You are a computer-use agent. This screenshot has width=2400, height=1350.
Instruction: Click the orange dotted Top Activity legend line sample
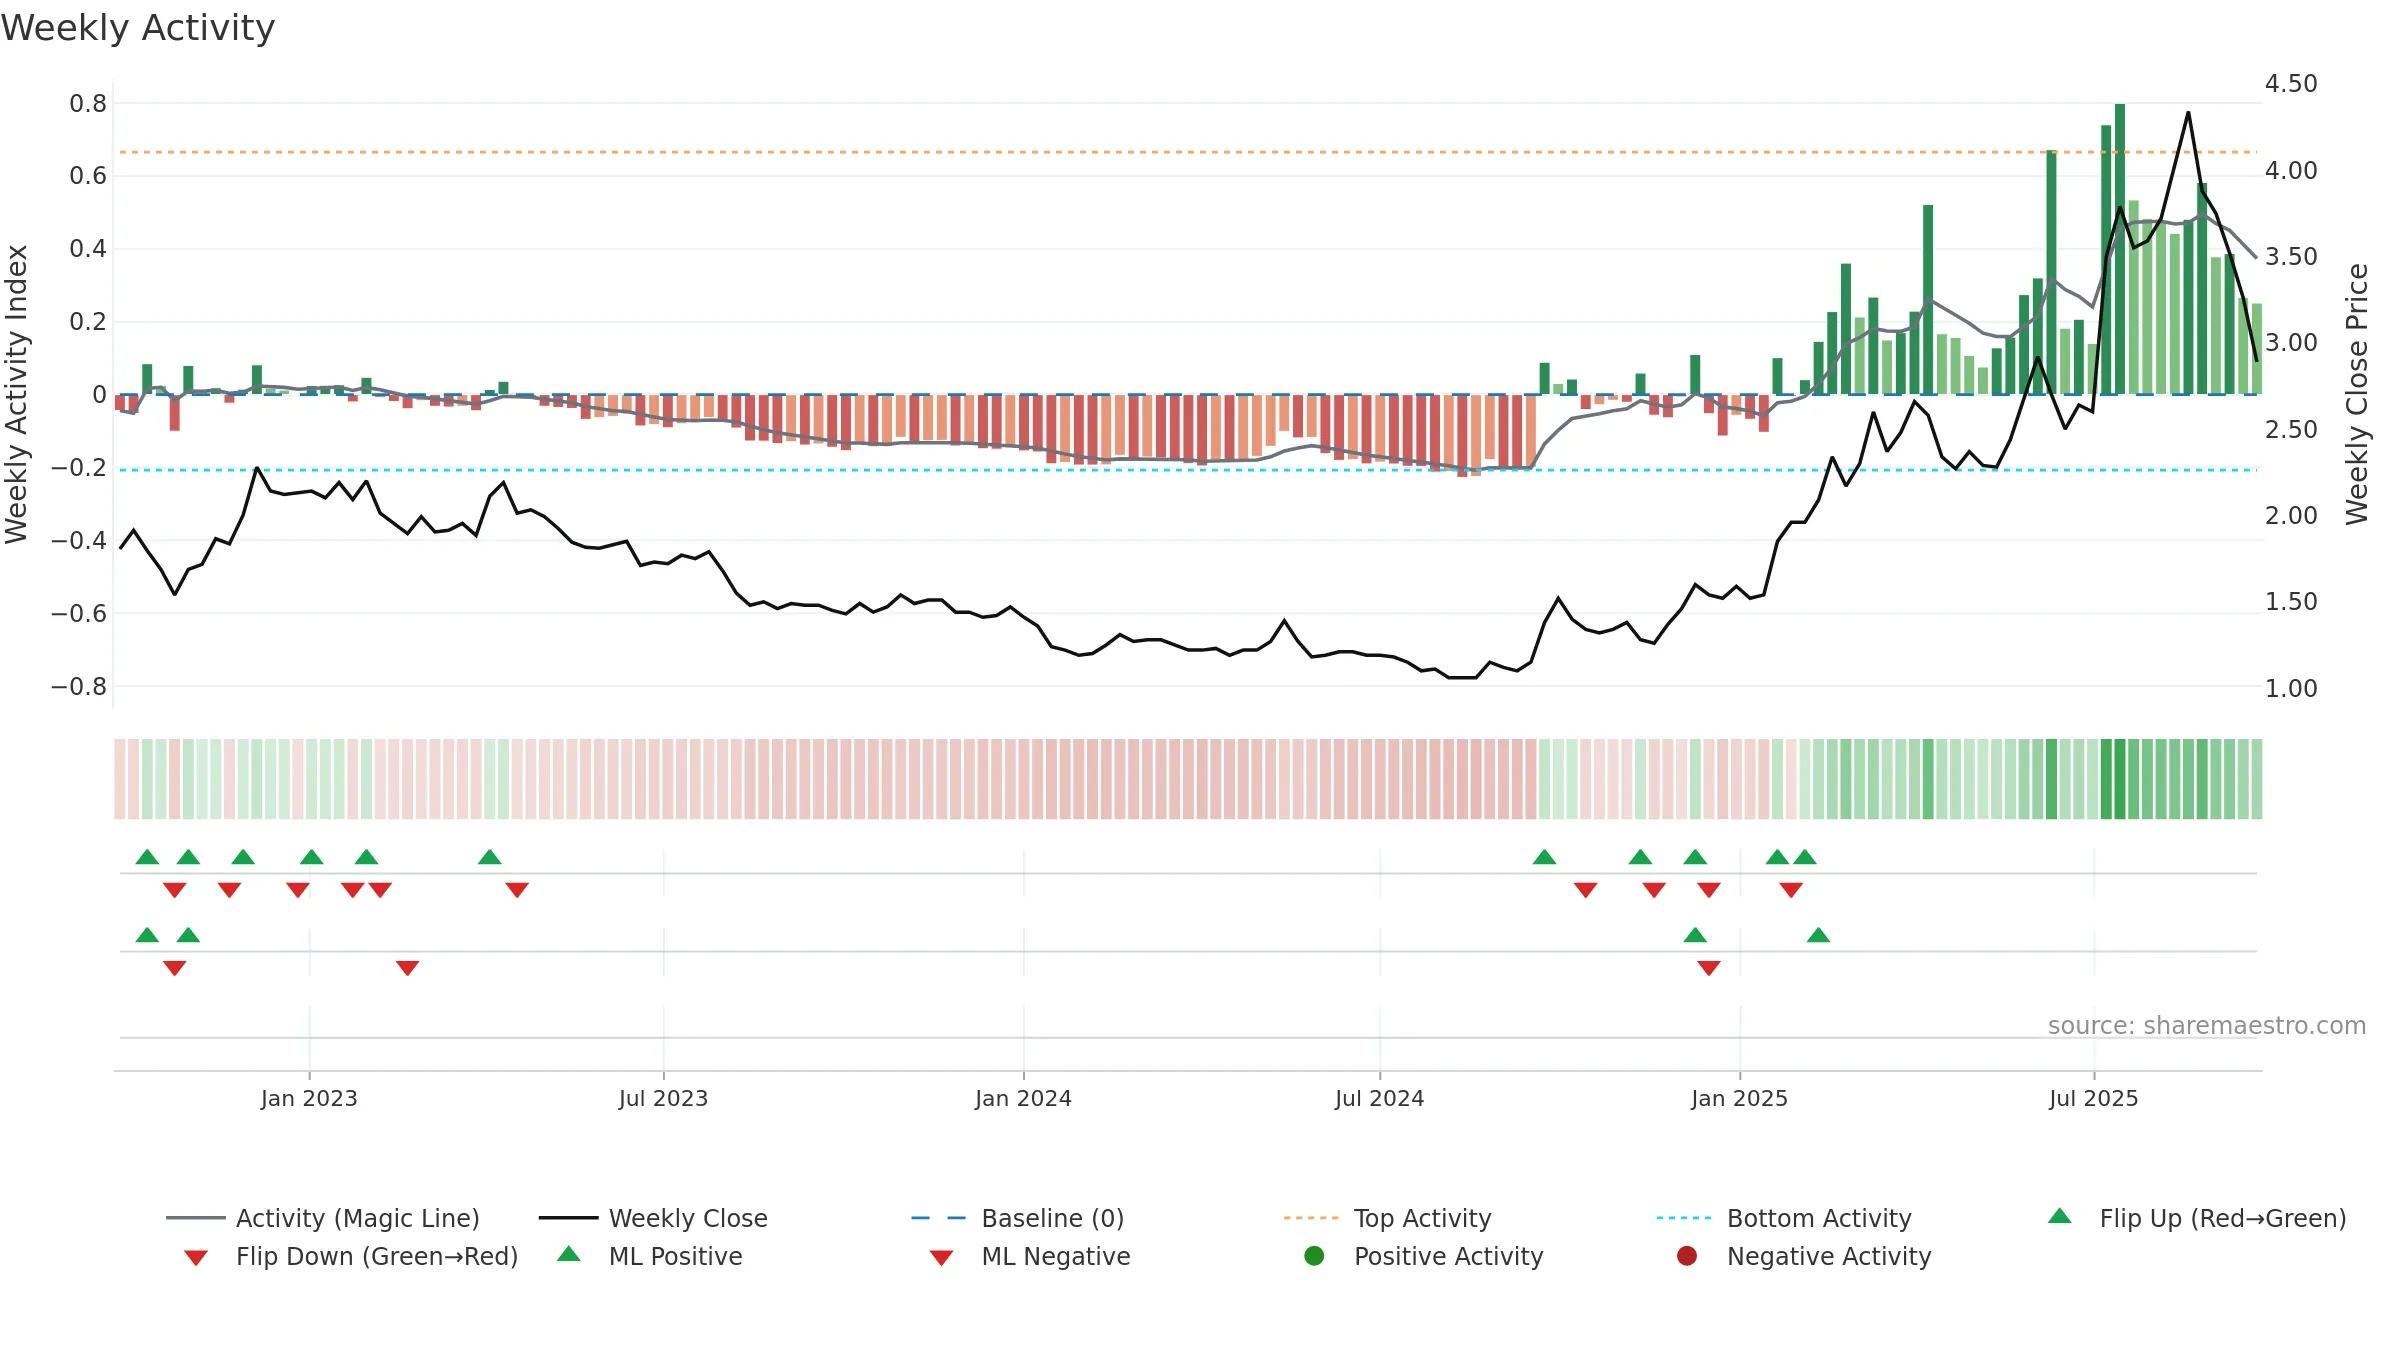[x=1311, y=1218]
